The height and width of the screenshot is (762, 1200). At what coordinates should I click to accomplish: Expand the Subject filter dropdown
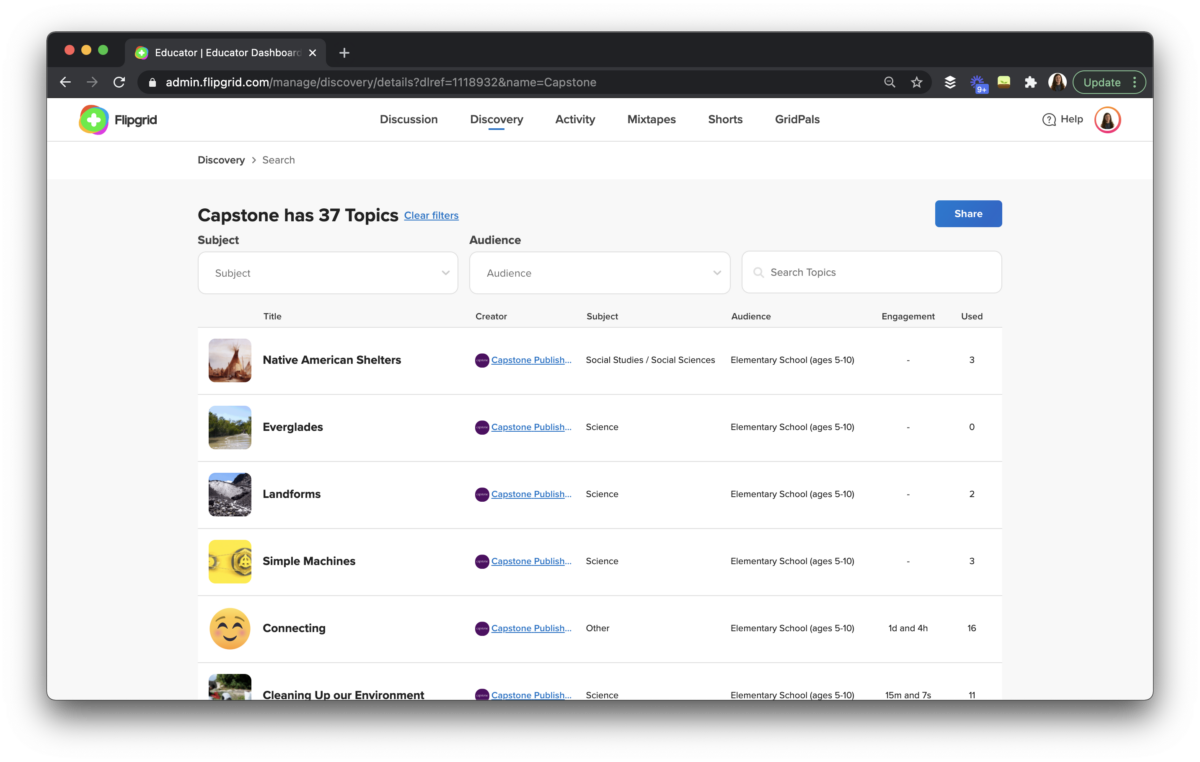click(327, 272)
